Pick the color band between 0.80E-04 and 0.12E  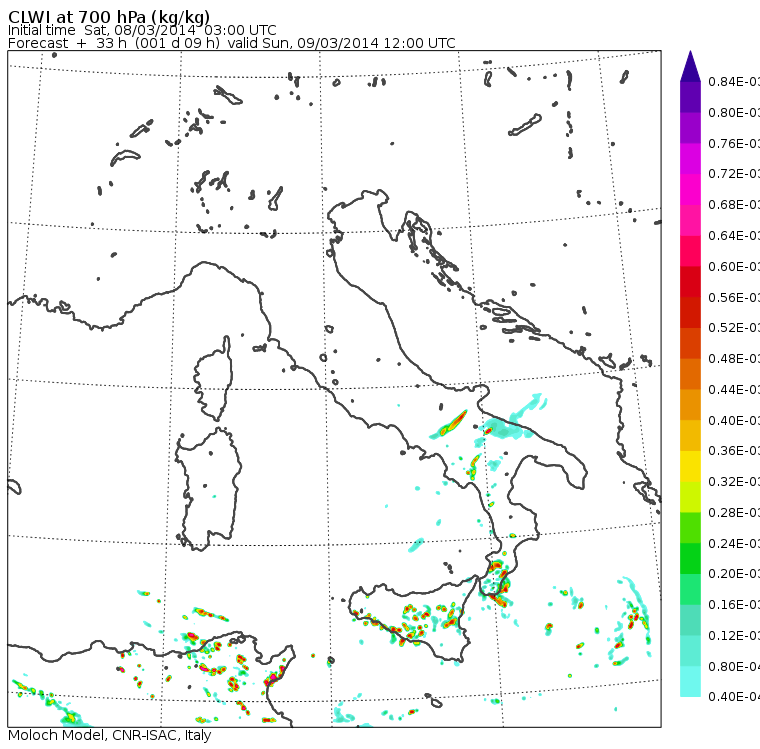pyautogui.click(x=690, y=651)
